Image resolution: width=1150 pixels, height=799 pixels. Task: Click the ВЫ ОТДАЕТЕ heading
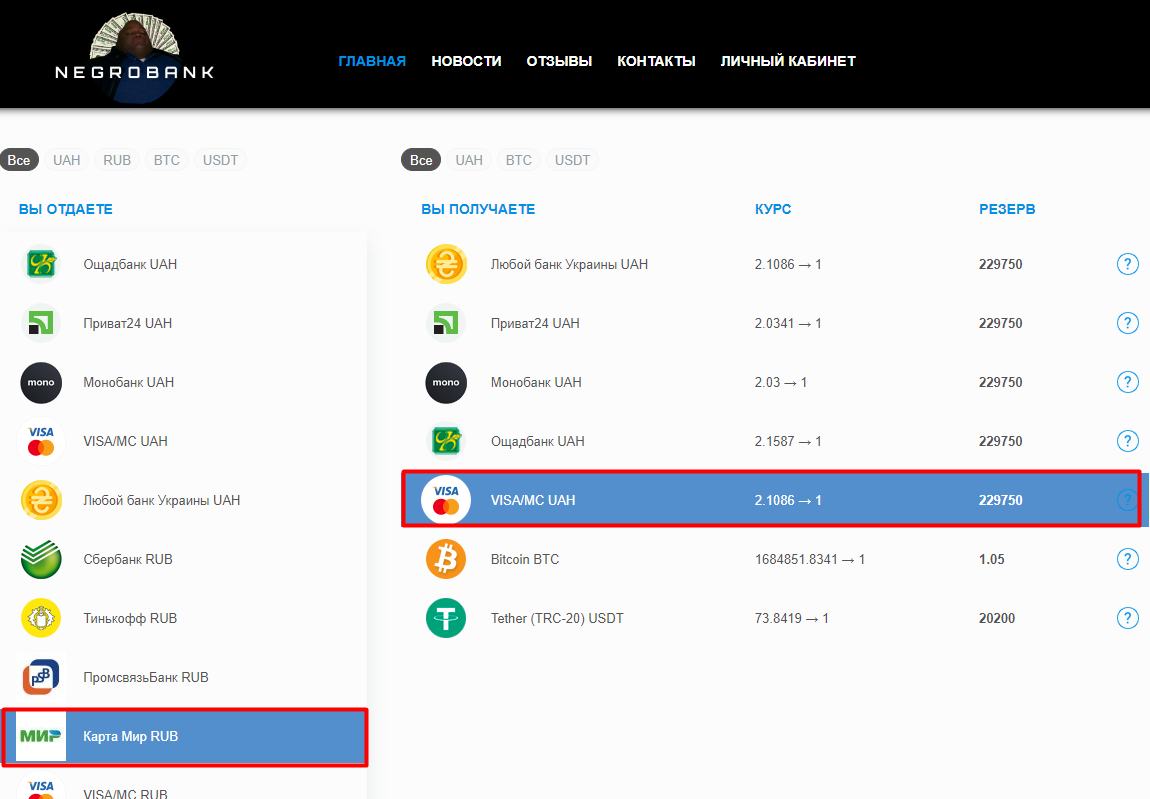(x=65, y=209)
